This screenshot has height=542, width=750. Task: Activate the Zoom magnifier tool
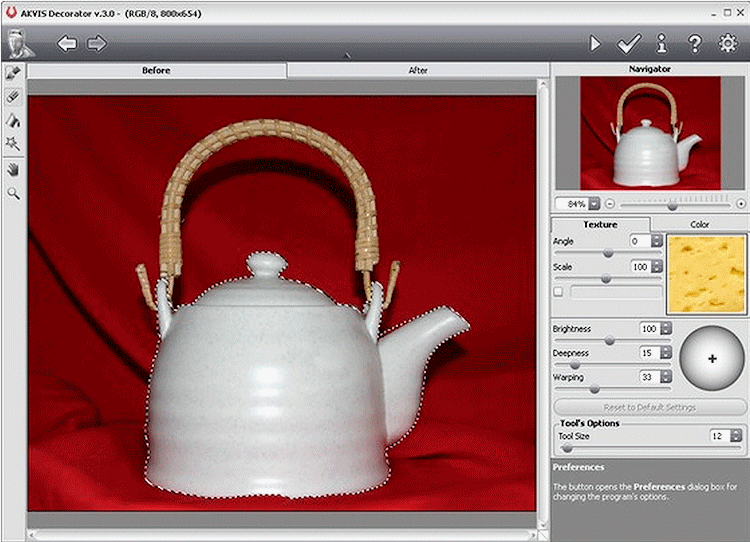pyautogui.click(x=13, y=193)
